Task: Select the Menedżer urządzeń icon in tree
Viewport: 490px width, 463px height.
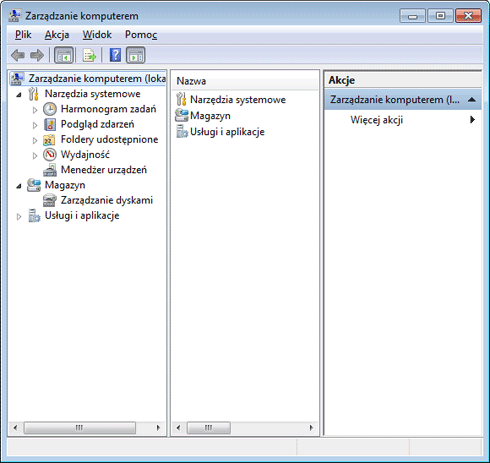Action: coord(50,170)
